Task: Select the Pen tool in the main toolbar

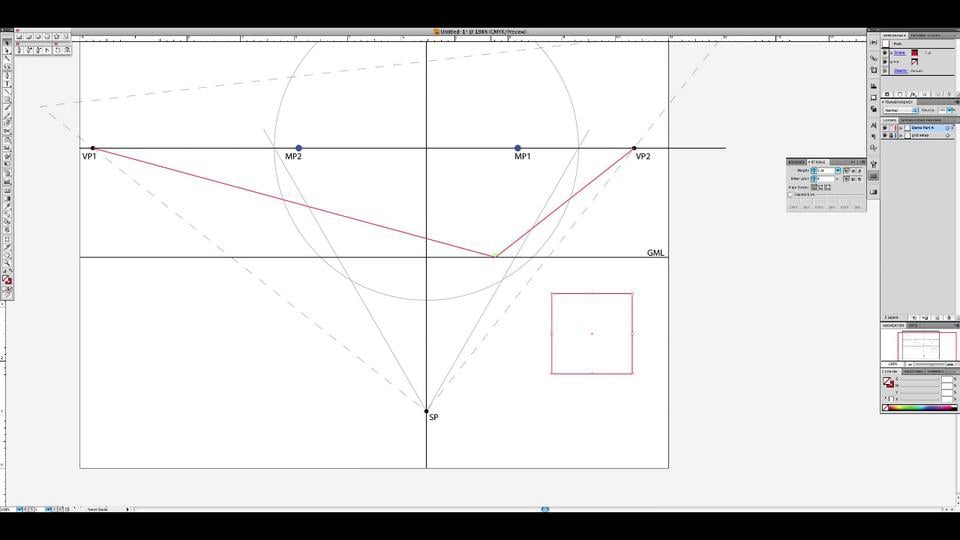Action: (x=7, y=75)
